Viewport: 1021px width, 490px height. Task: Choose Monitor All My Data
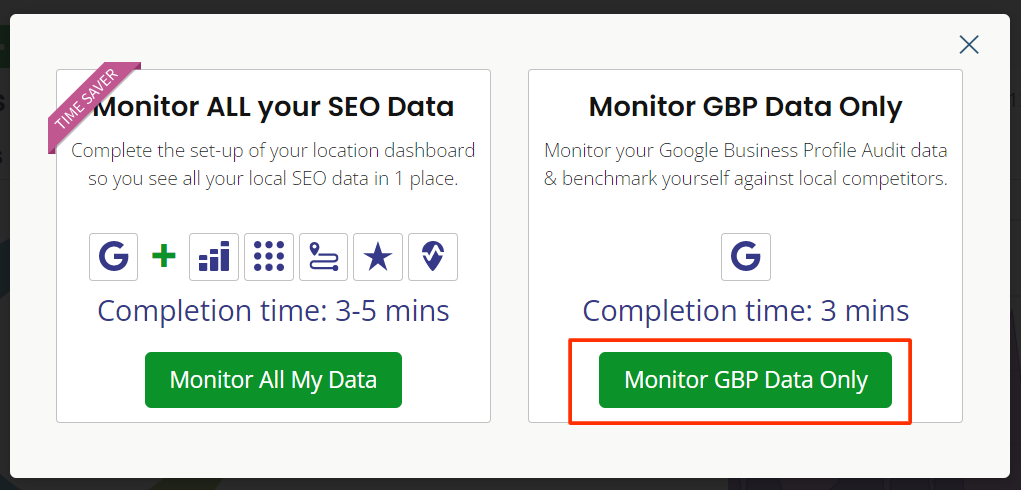click(x=273, y=380)
